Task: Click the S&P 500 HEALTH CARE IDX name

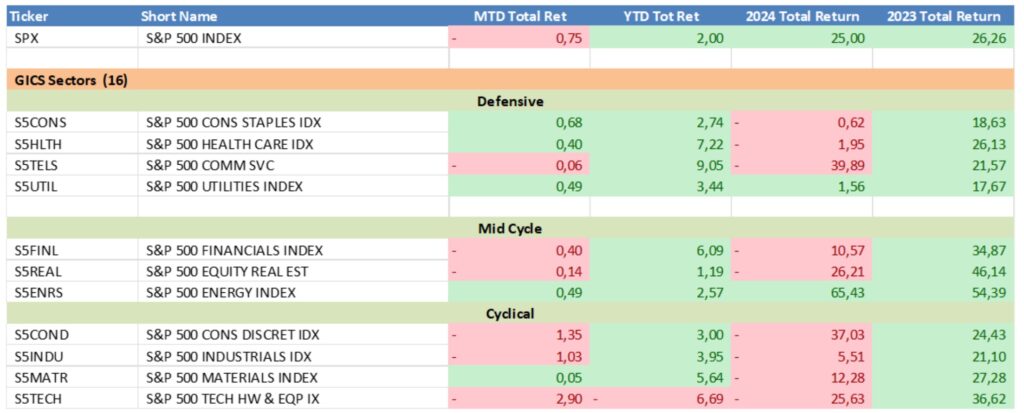Action: pos(228,143)
